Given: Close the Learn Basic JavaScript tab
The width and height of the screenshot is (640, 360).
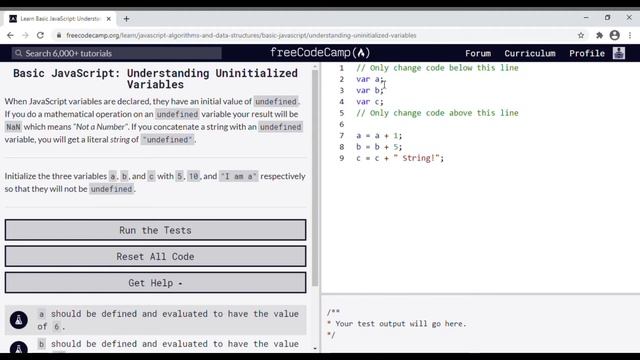Looking at the screenshot, I should (109, 19).
